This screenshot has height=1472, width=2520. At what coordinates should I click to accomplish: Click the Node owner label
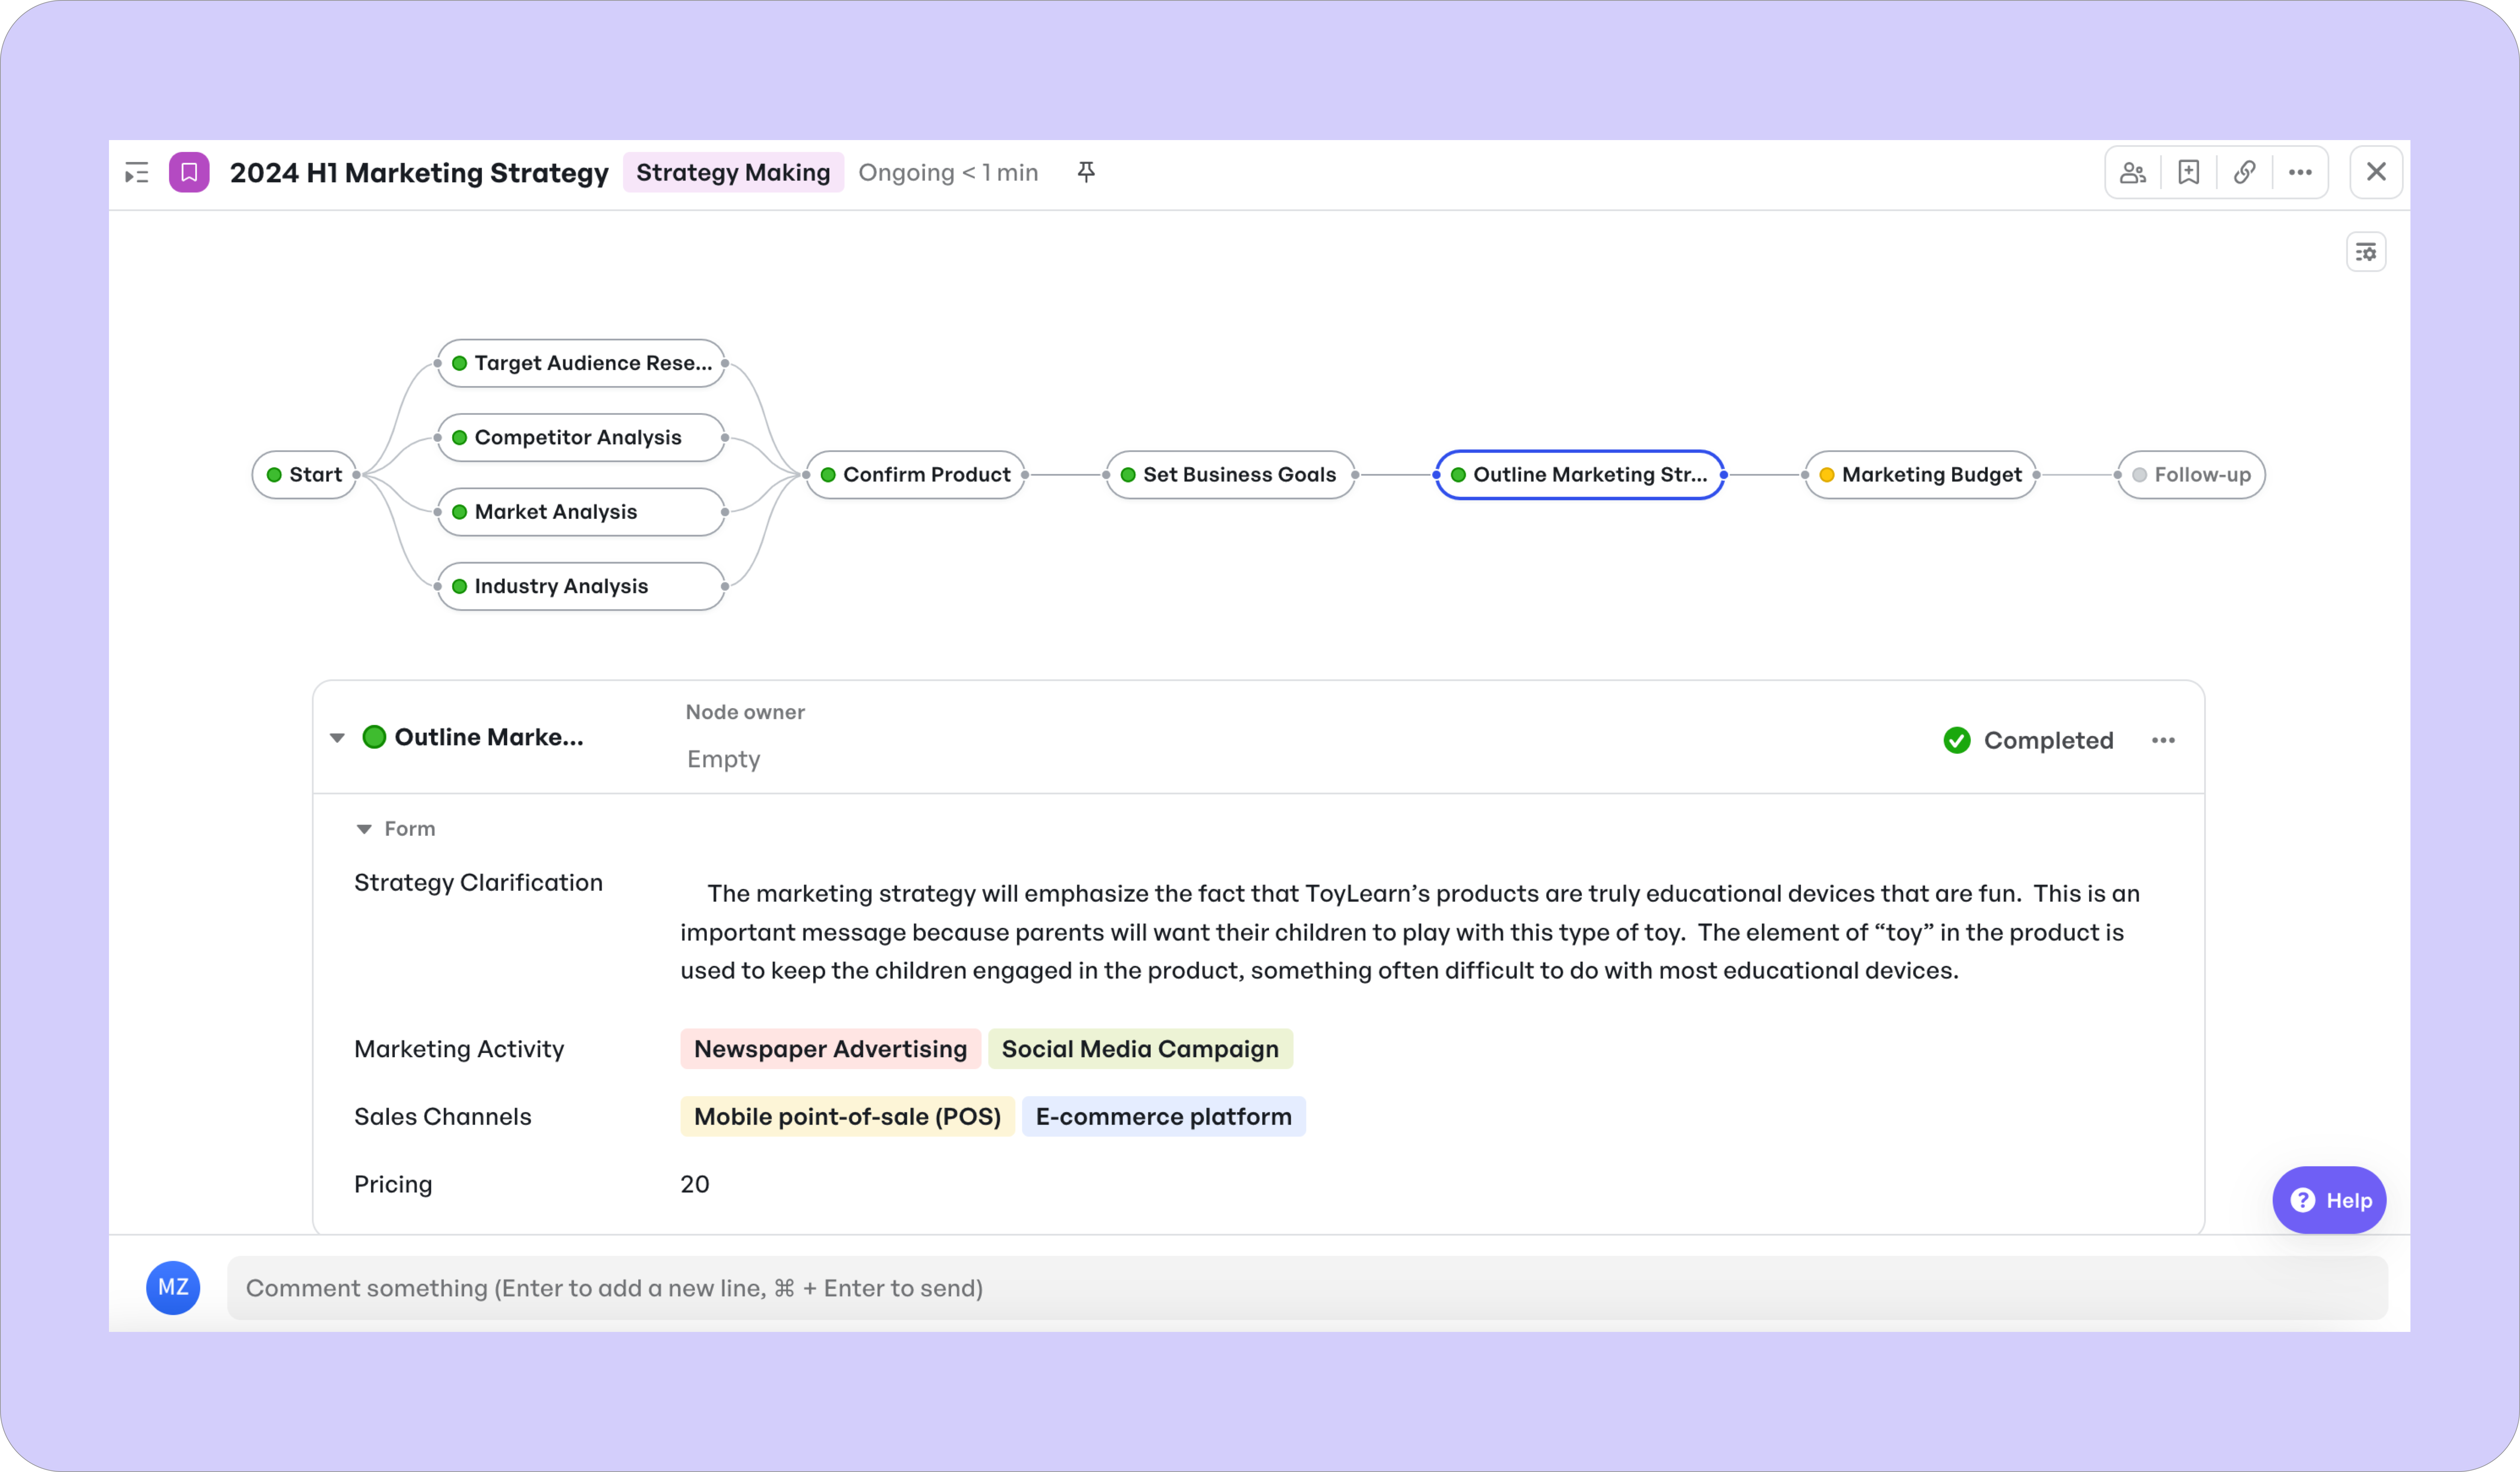click(745, 712)
